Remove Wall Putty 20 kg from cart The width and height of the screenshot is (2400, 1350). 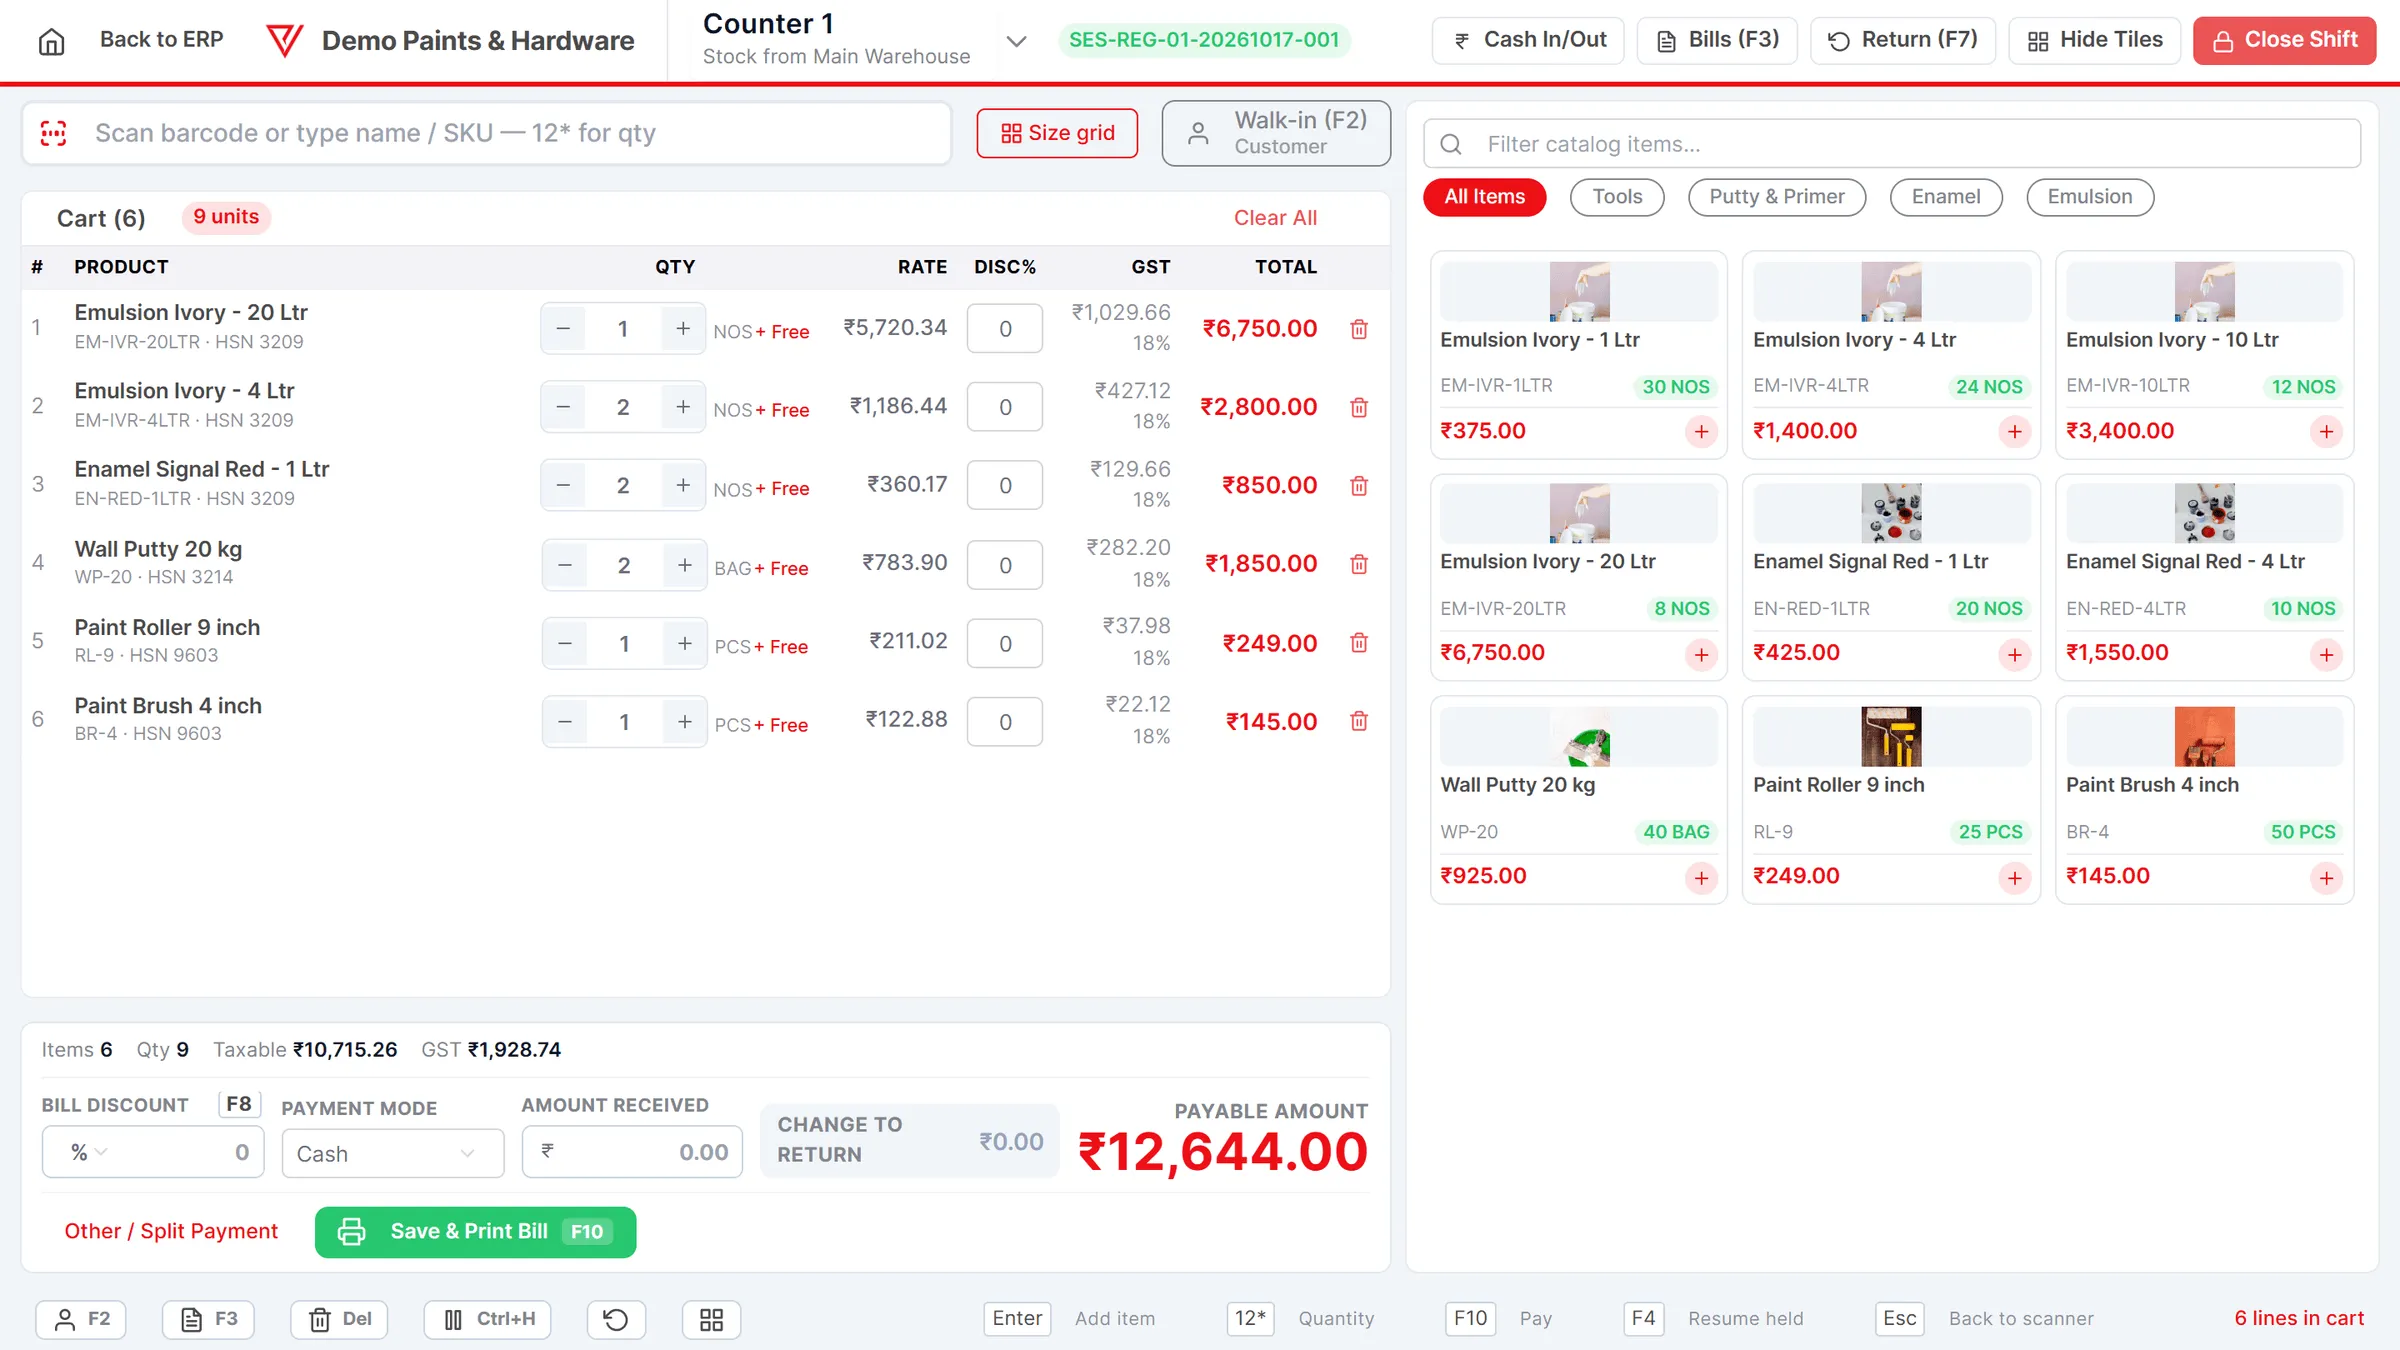(x=1359, y=564)
